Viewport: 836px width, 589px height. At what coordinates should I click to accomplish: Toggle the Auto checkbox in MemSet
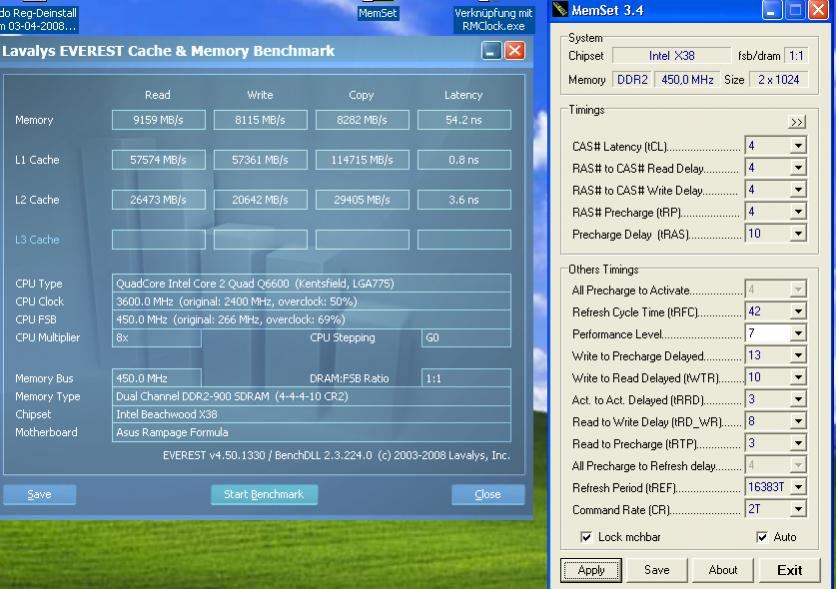(x=762, y=537)
